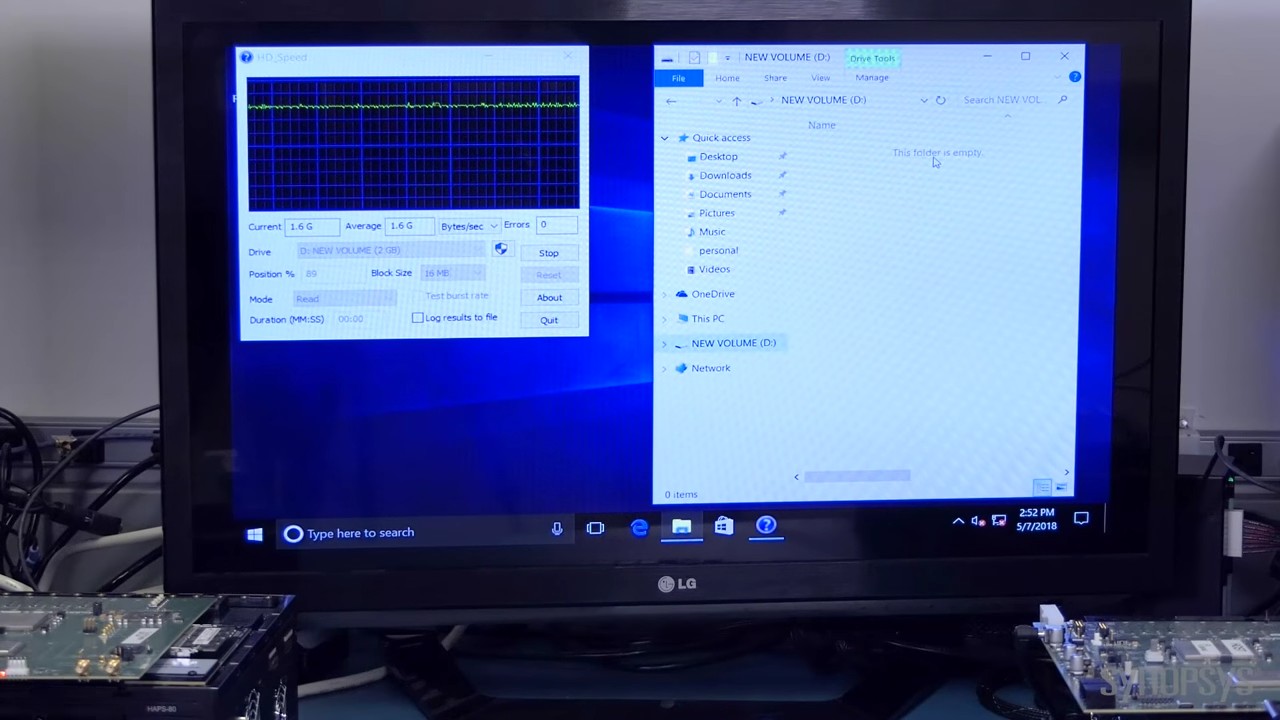Click the Current speed value field
The image size is (1280, 720).
pos(312,226)
